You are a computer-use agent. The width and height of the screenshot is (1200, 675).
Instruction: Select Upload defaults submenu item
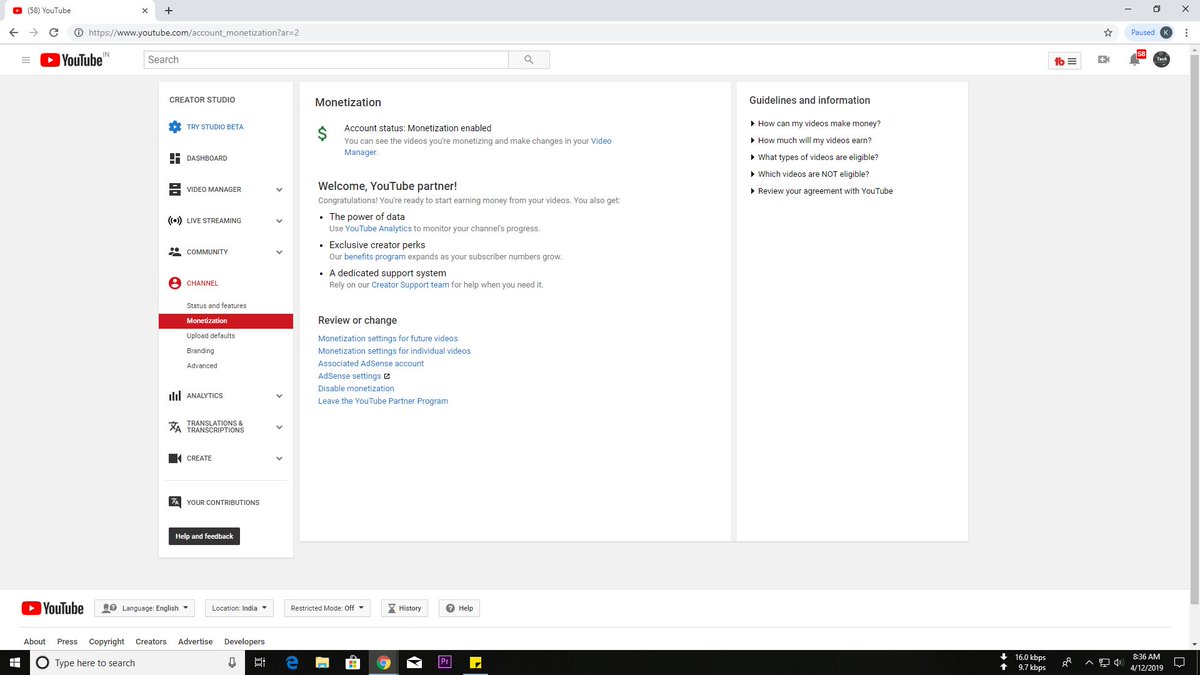click(211, 336)
